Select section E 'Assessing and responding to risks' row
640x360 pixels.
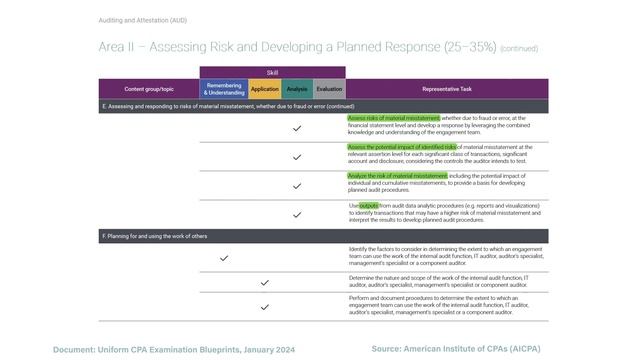click(x=323, y=107)
